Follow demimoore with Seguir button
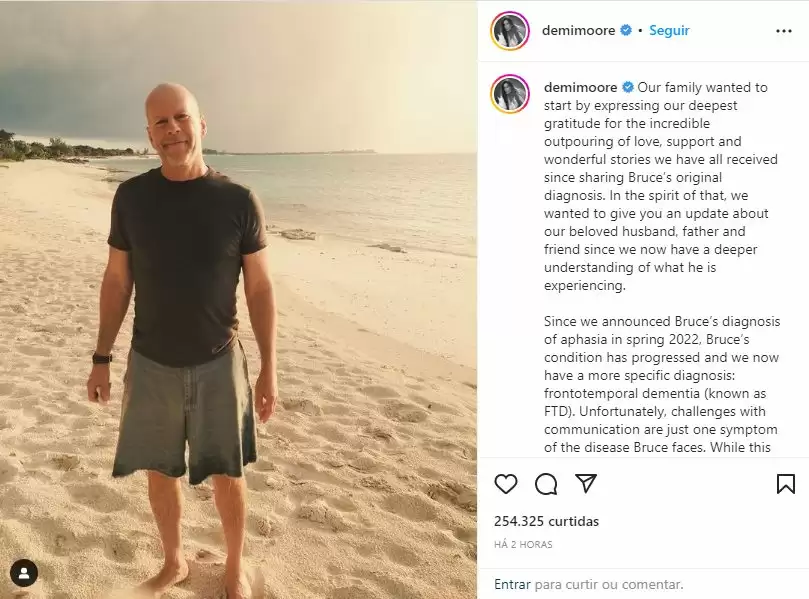This screenshot has width=809, height=599. (669, 30)
